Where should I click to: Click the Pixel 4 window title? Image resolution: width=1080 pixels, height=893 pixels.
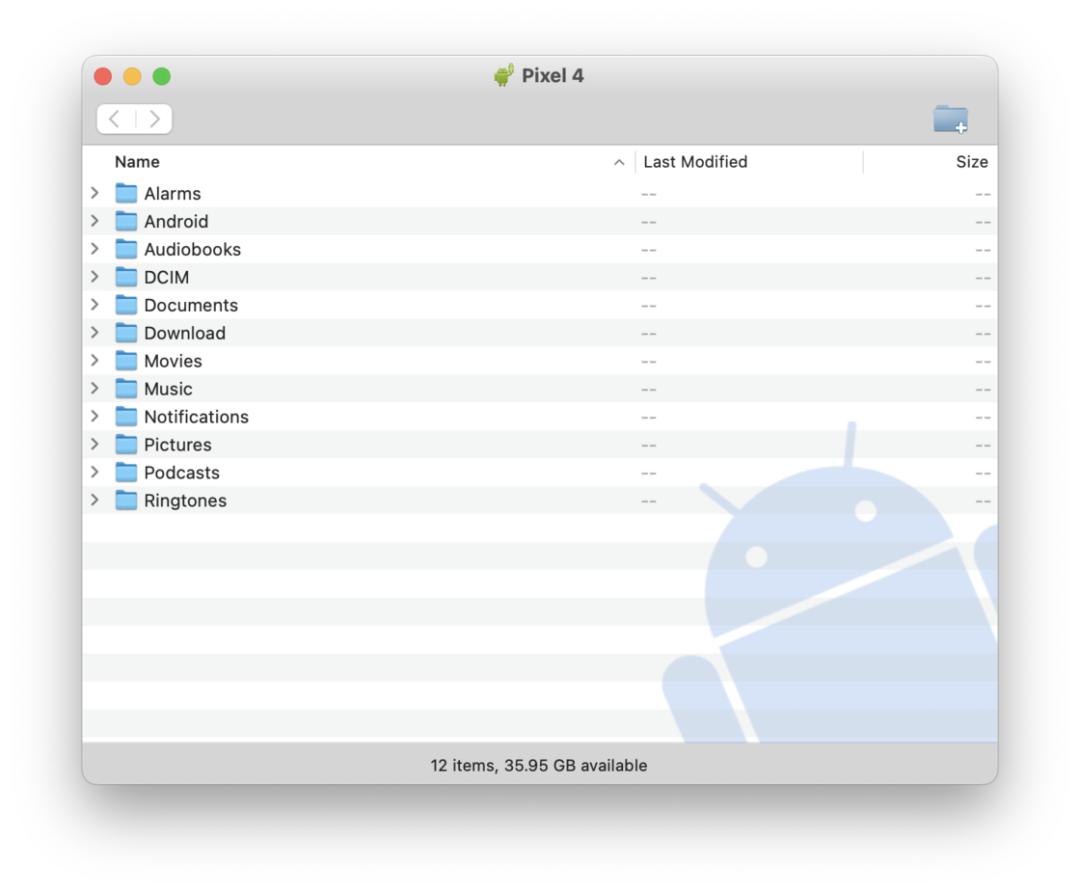coord(552,75)
